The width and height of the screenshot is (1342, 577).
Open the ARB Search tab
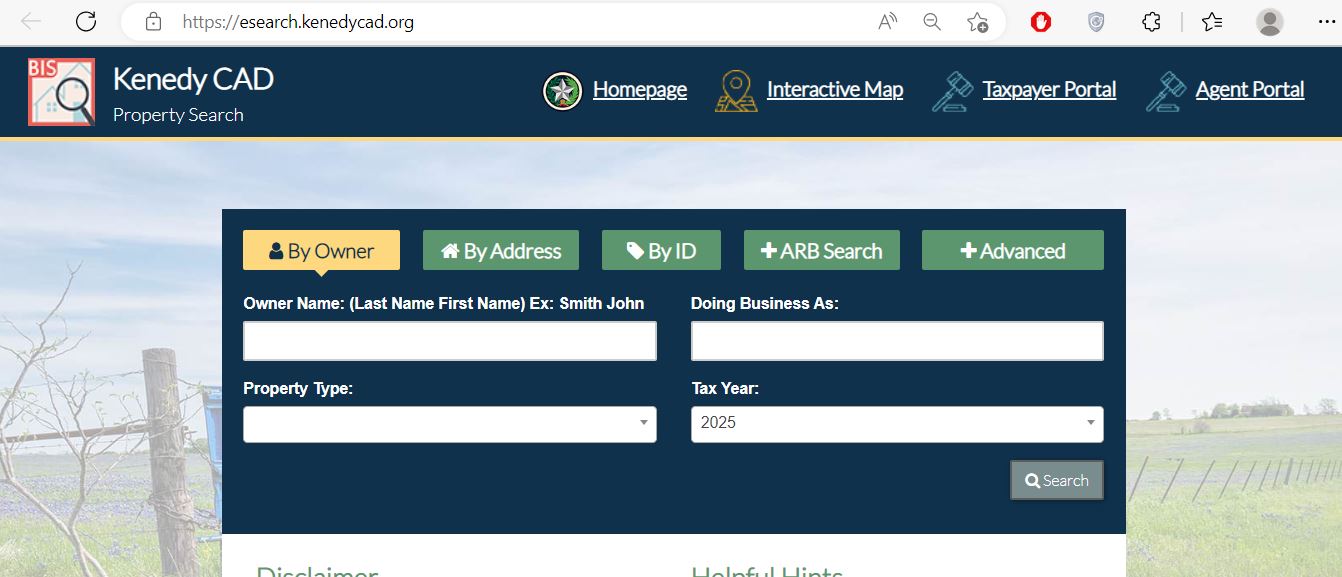(821, 251)
